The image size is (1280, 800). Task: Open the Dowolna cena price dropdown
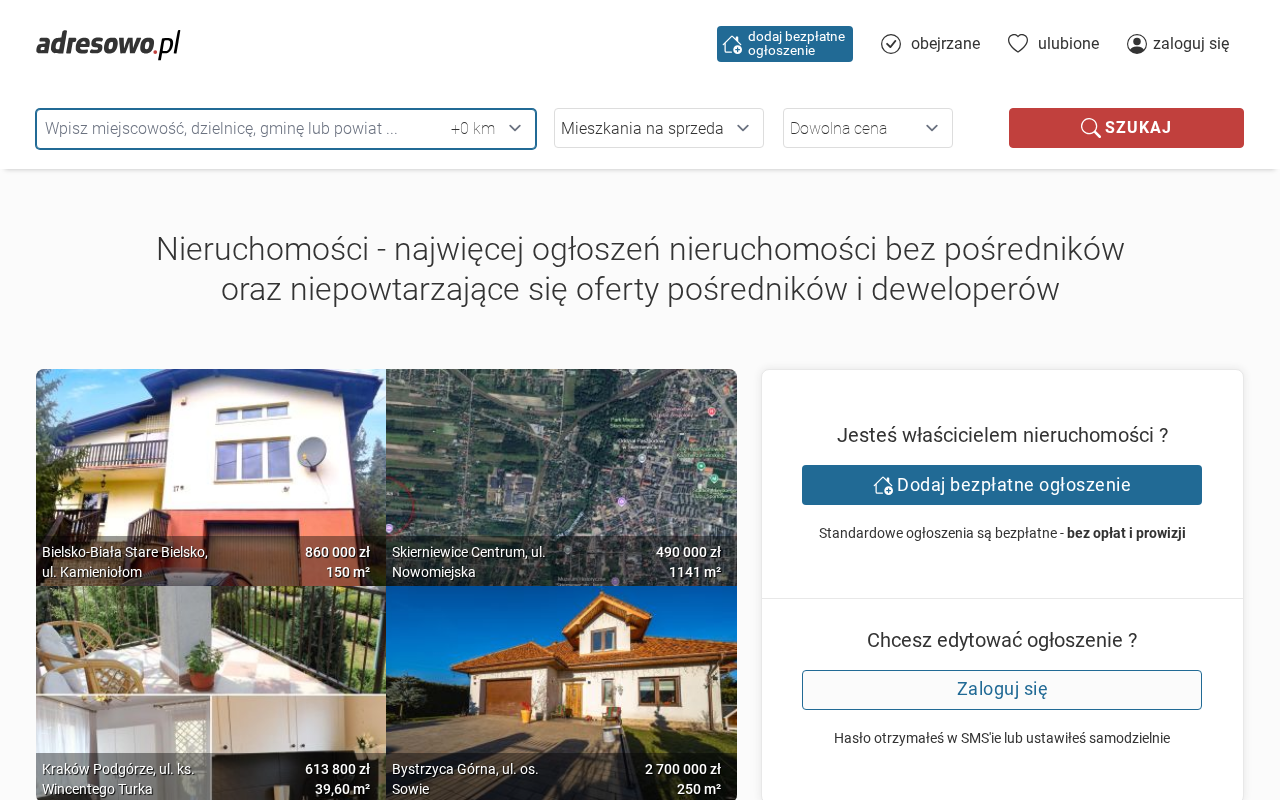(867, 128)
